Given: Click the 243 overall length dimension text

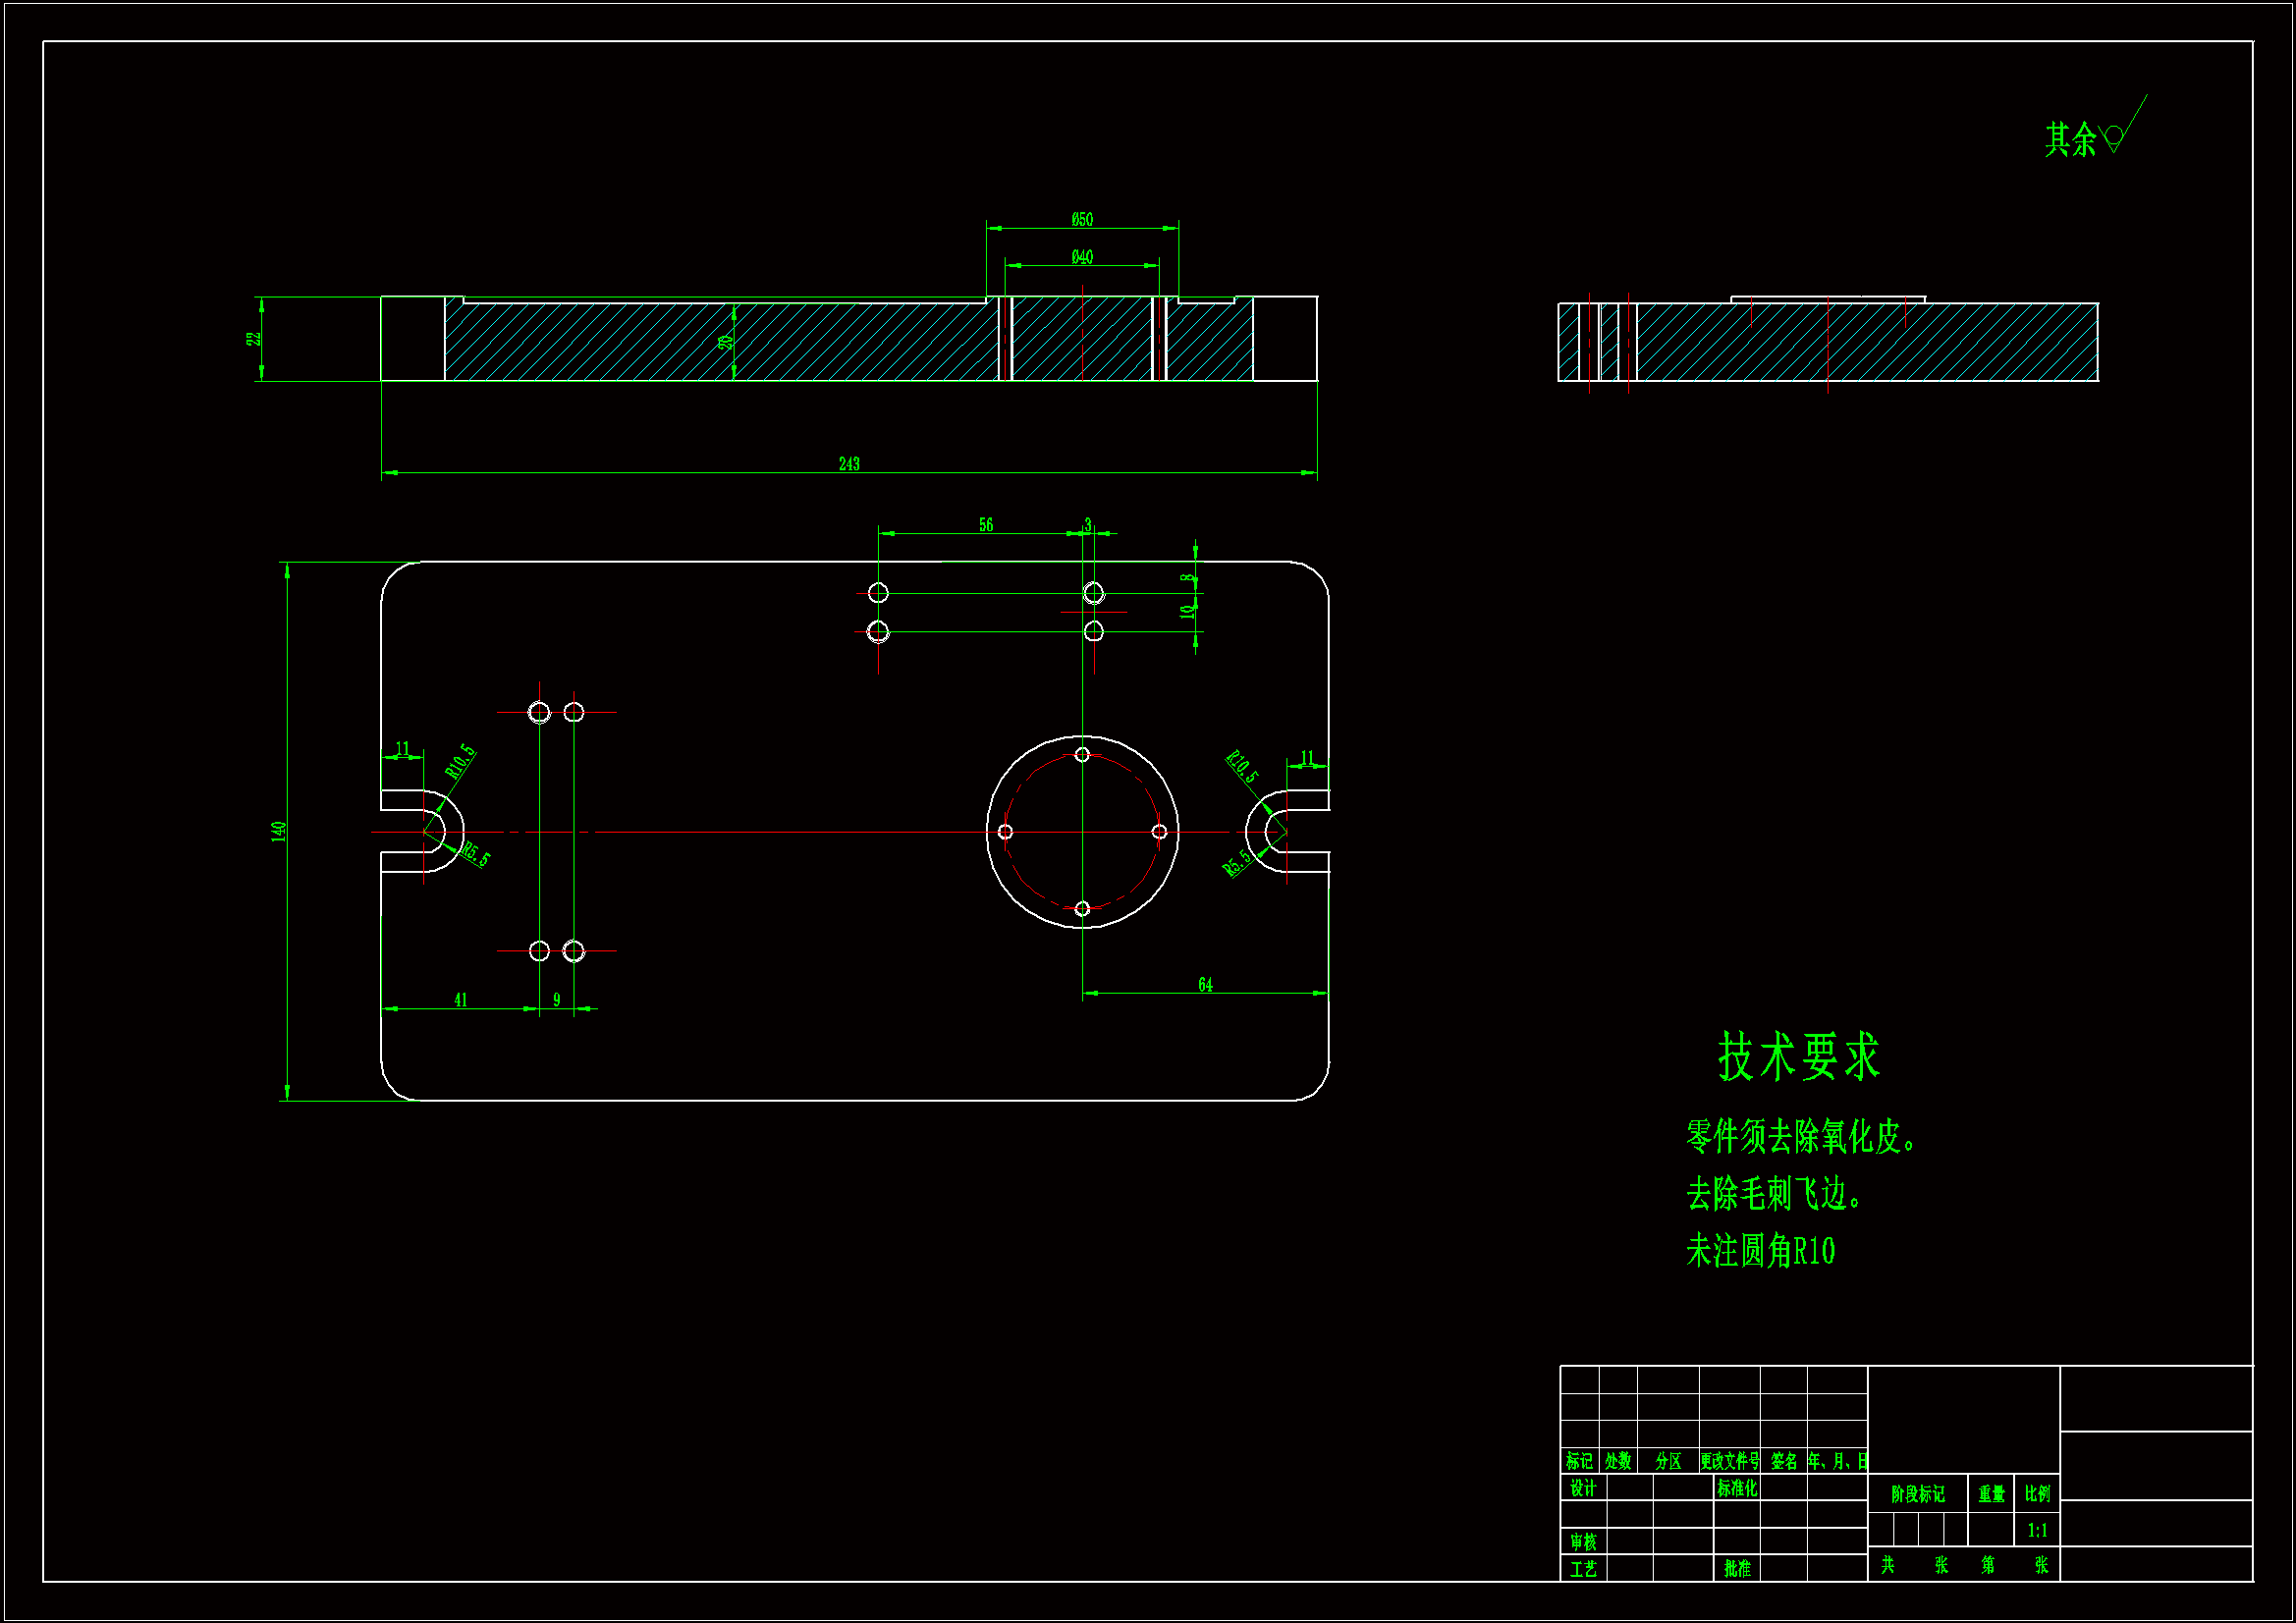Looking at the screenshot, I should 849,464.
